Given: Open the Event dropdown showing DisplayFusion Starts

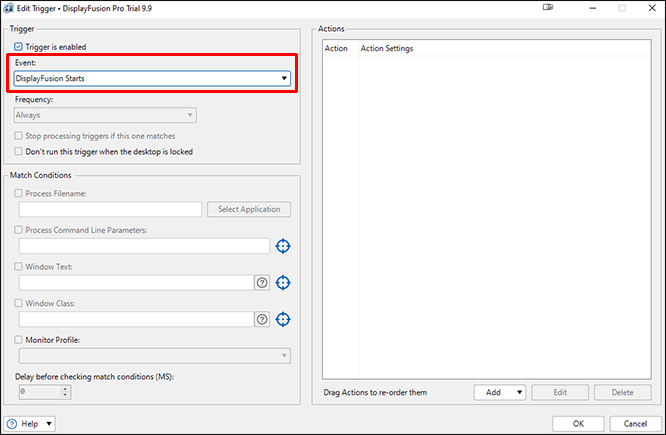Looking at the screenshot, I should (152, 78).
